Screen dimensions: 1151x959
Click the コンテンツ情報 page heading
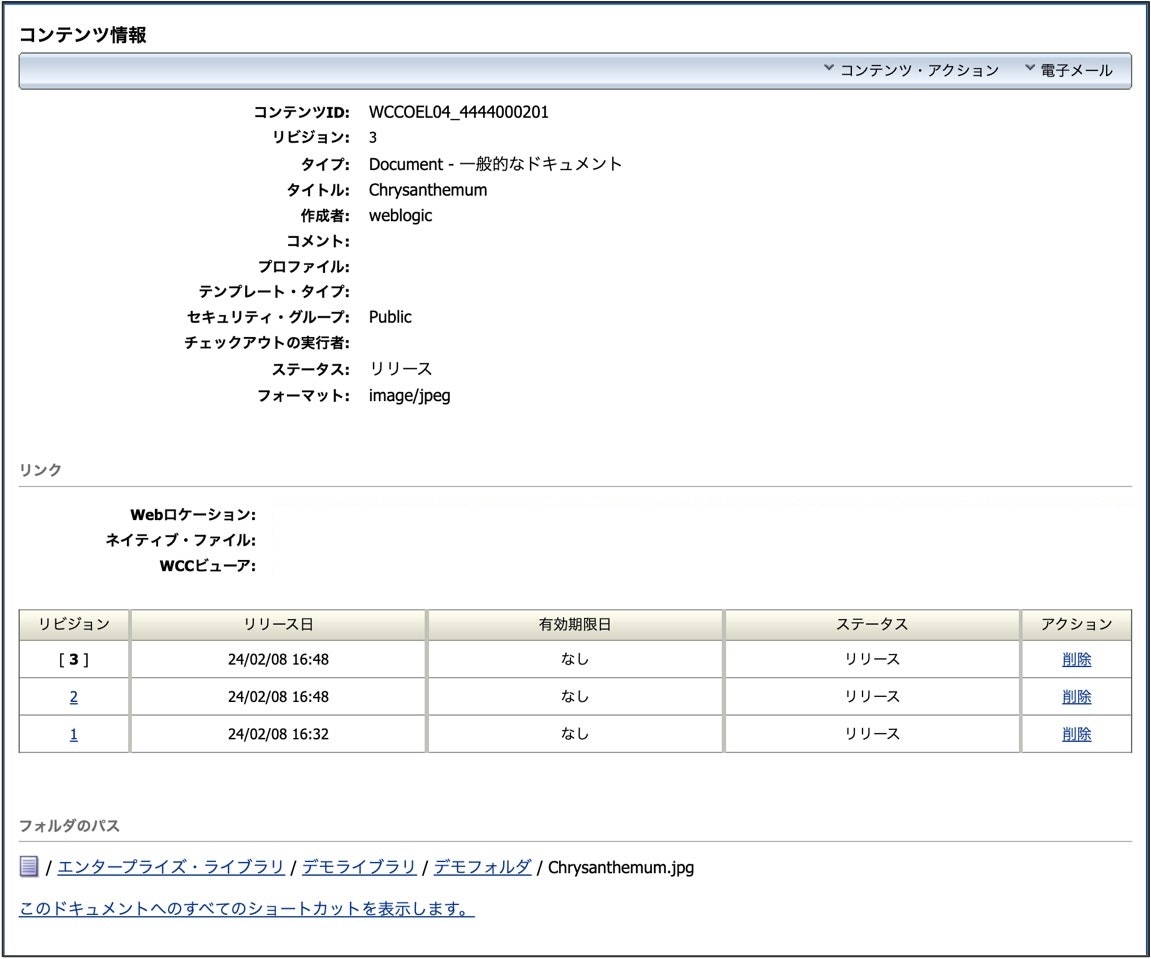click(83, 35)
